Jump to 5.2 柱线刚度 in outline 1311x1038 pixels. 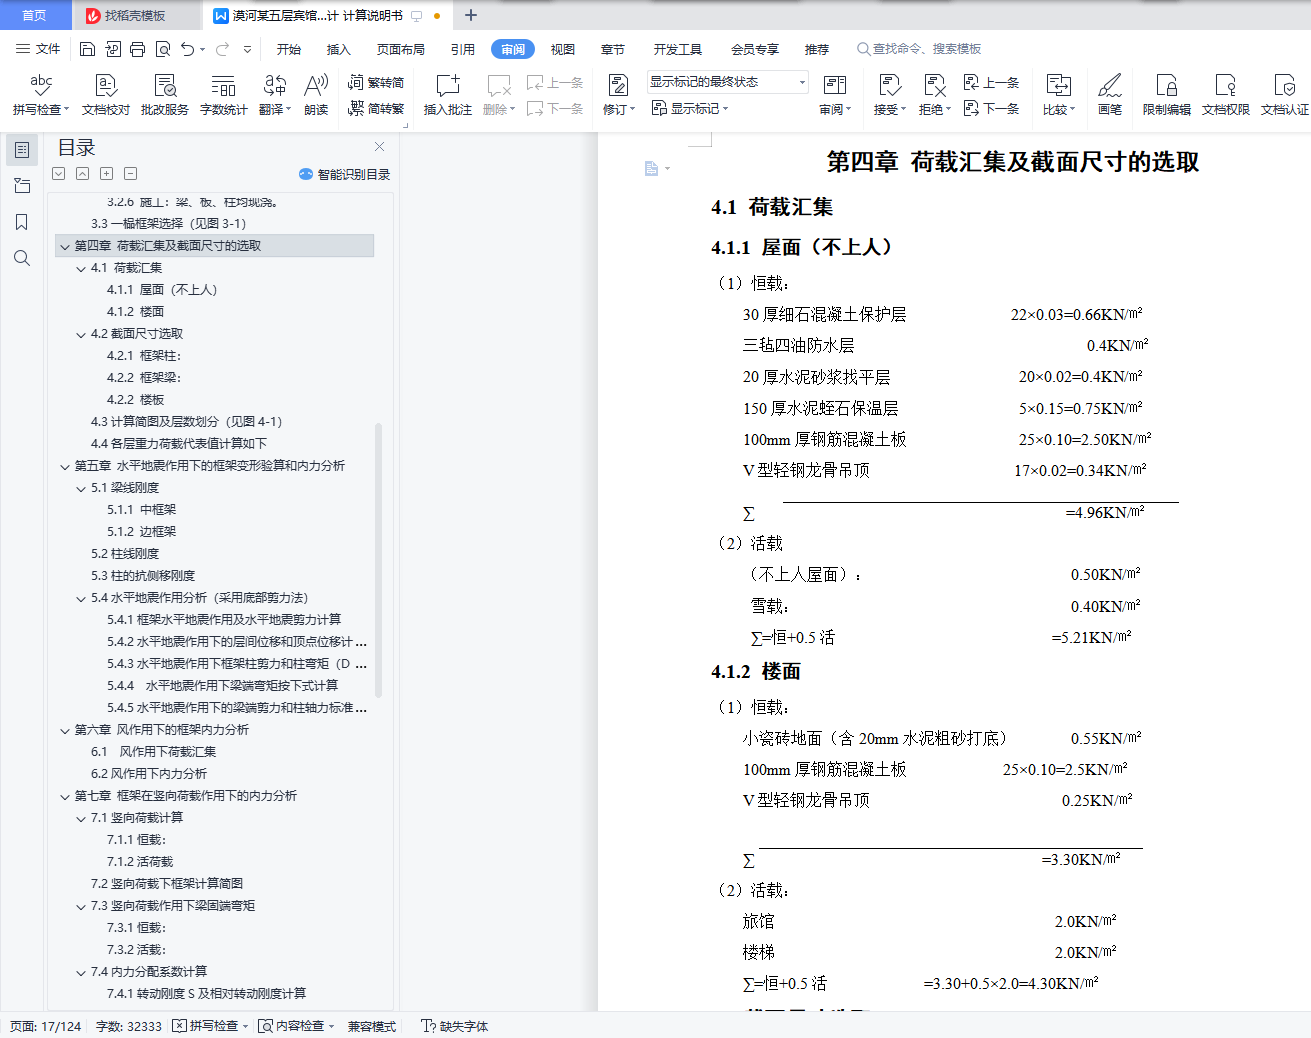point(125,554)
